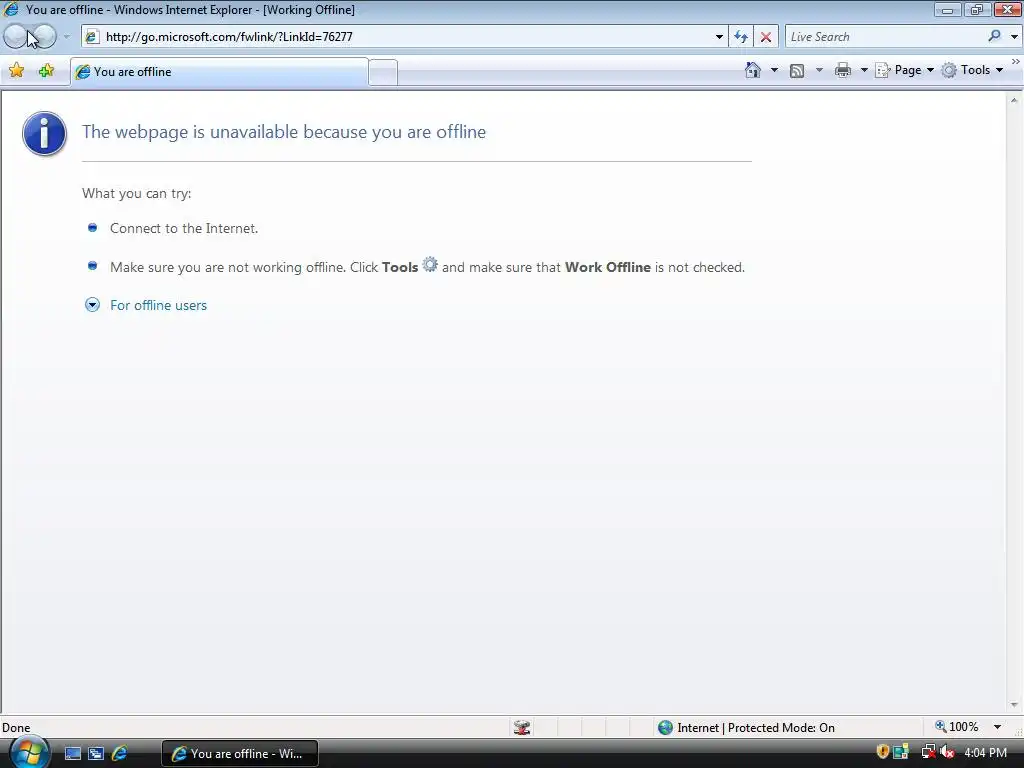Click the address bar URL field
This screenshot has width=1024, height=768.
406,37
